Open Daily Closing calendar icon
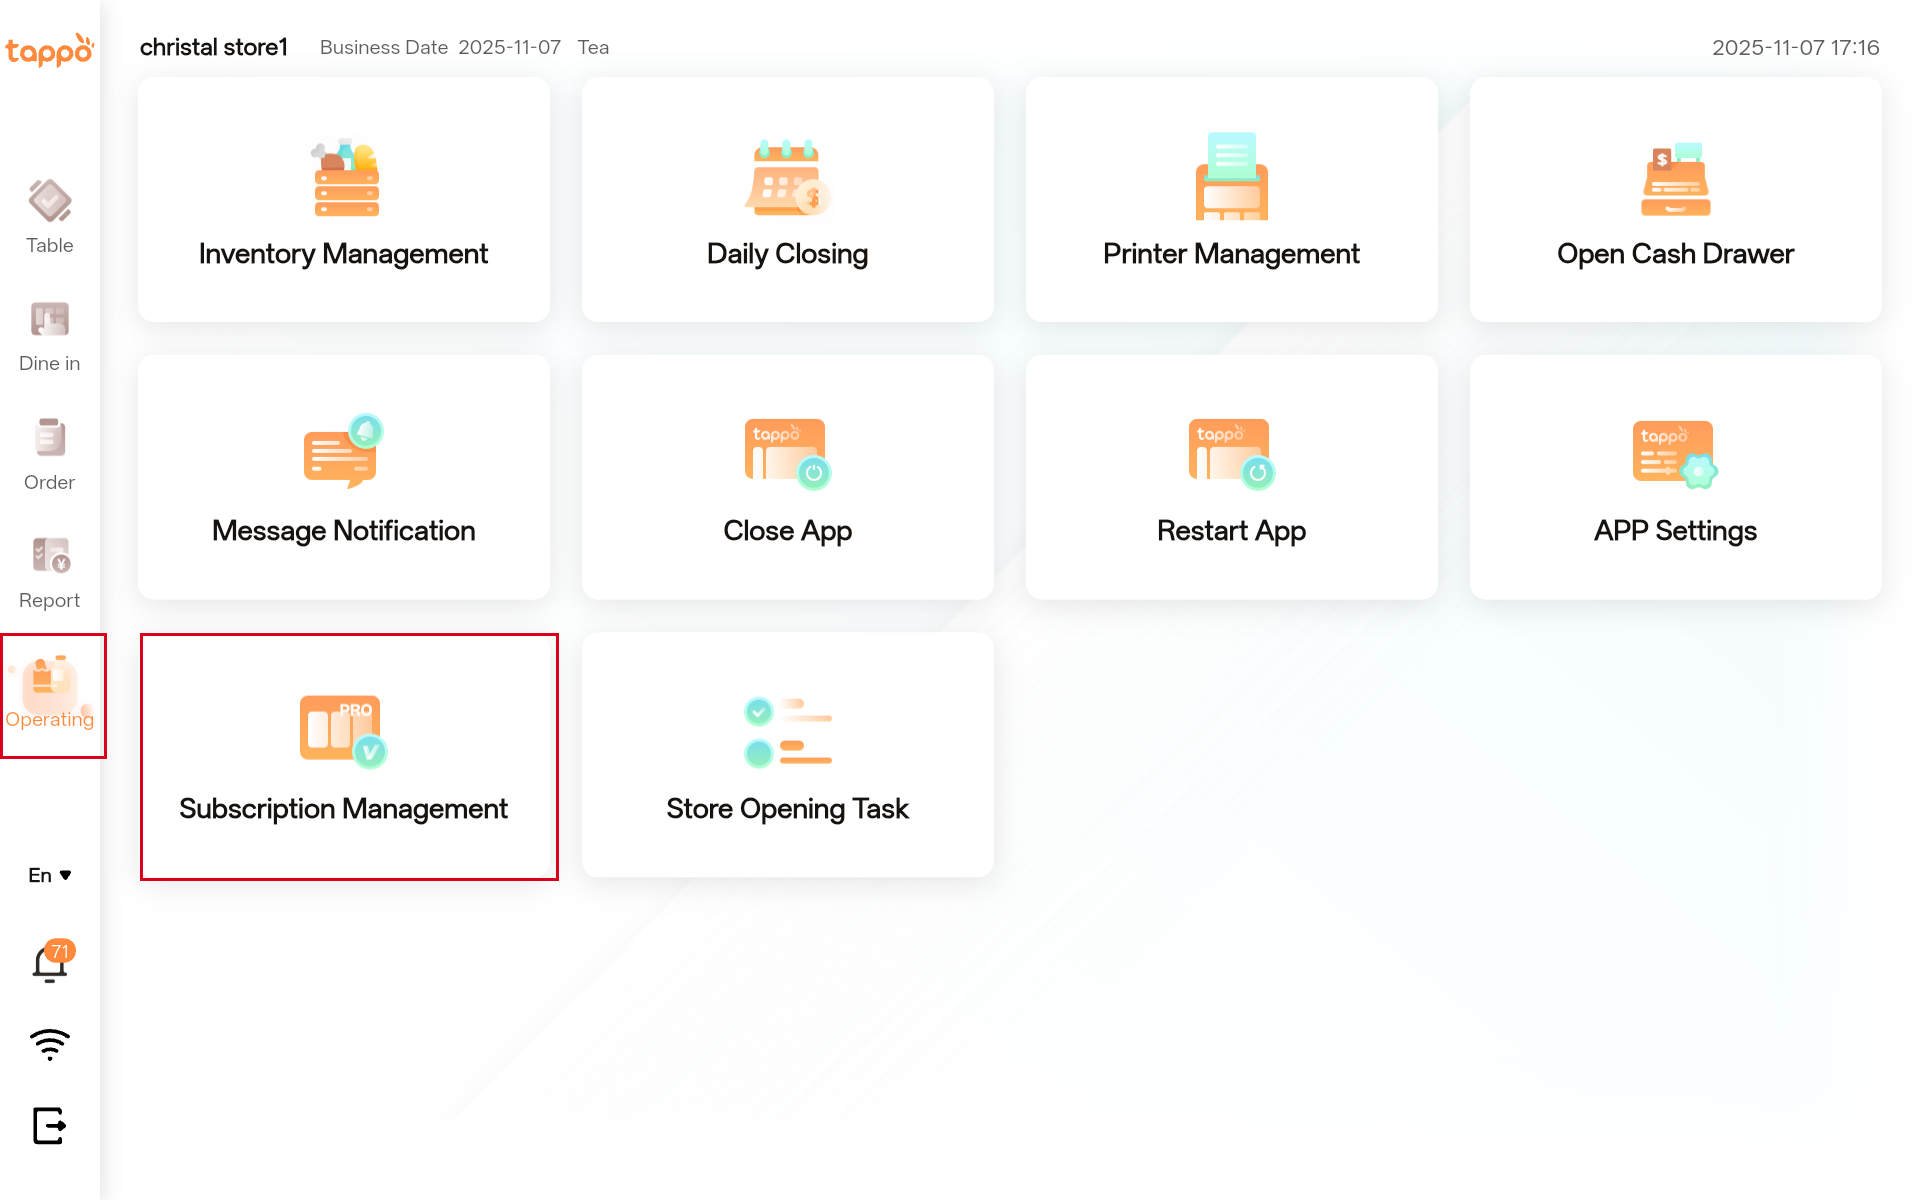 tap(787, 179)
